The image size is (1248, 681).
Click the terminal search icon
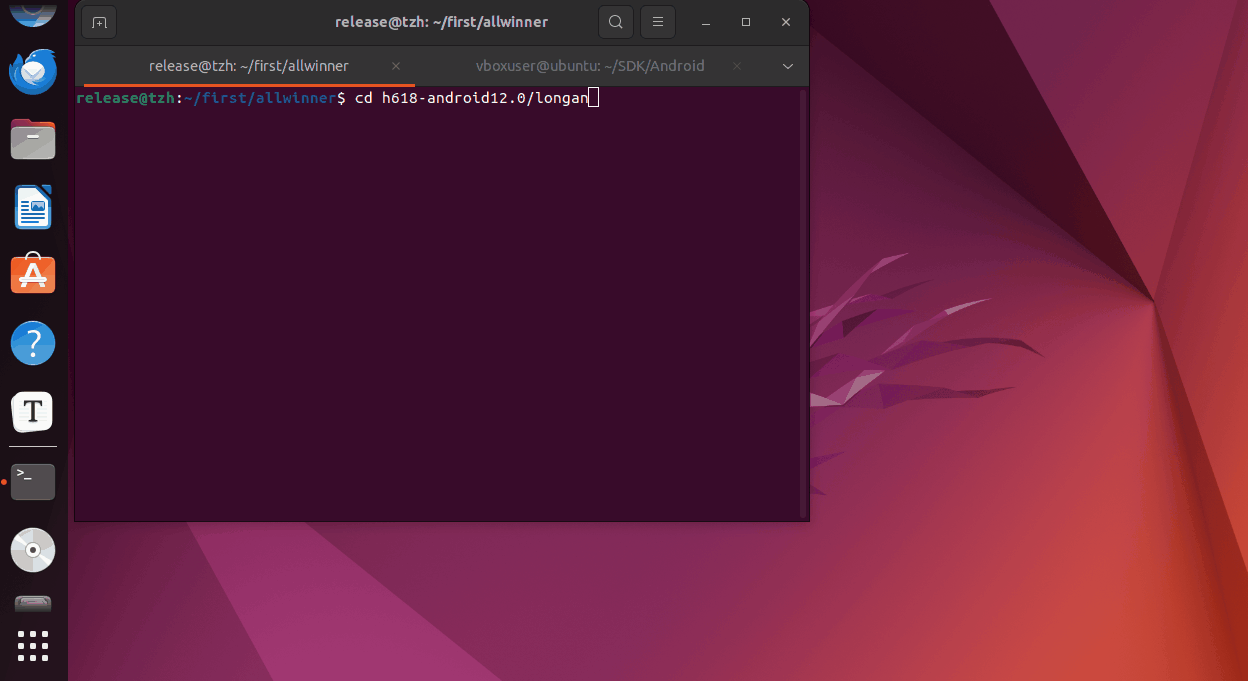pyautogui.click(x=616, y=22)
